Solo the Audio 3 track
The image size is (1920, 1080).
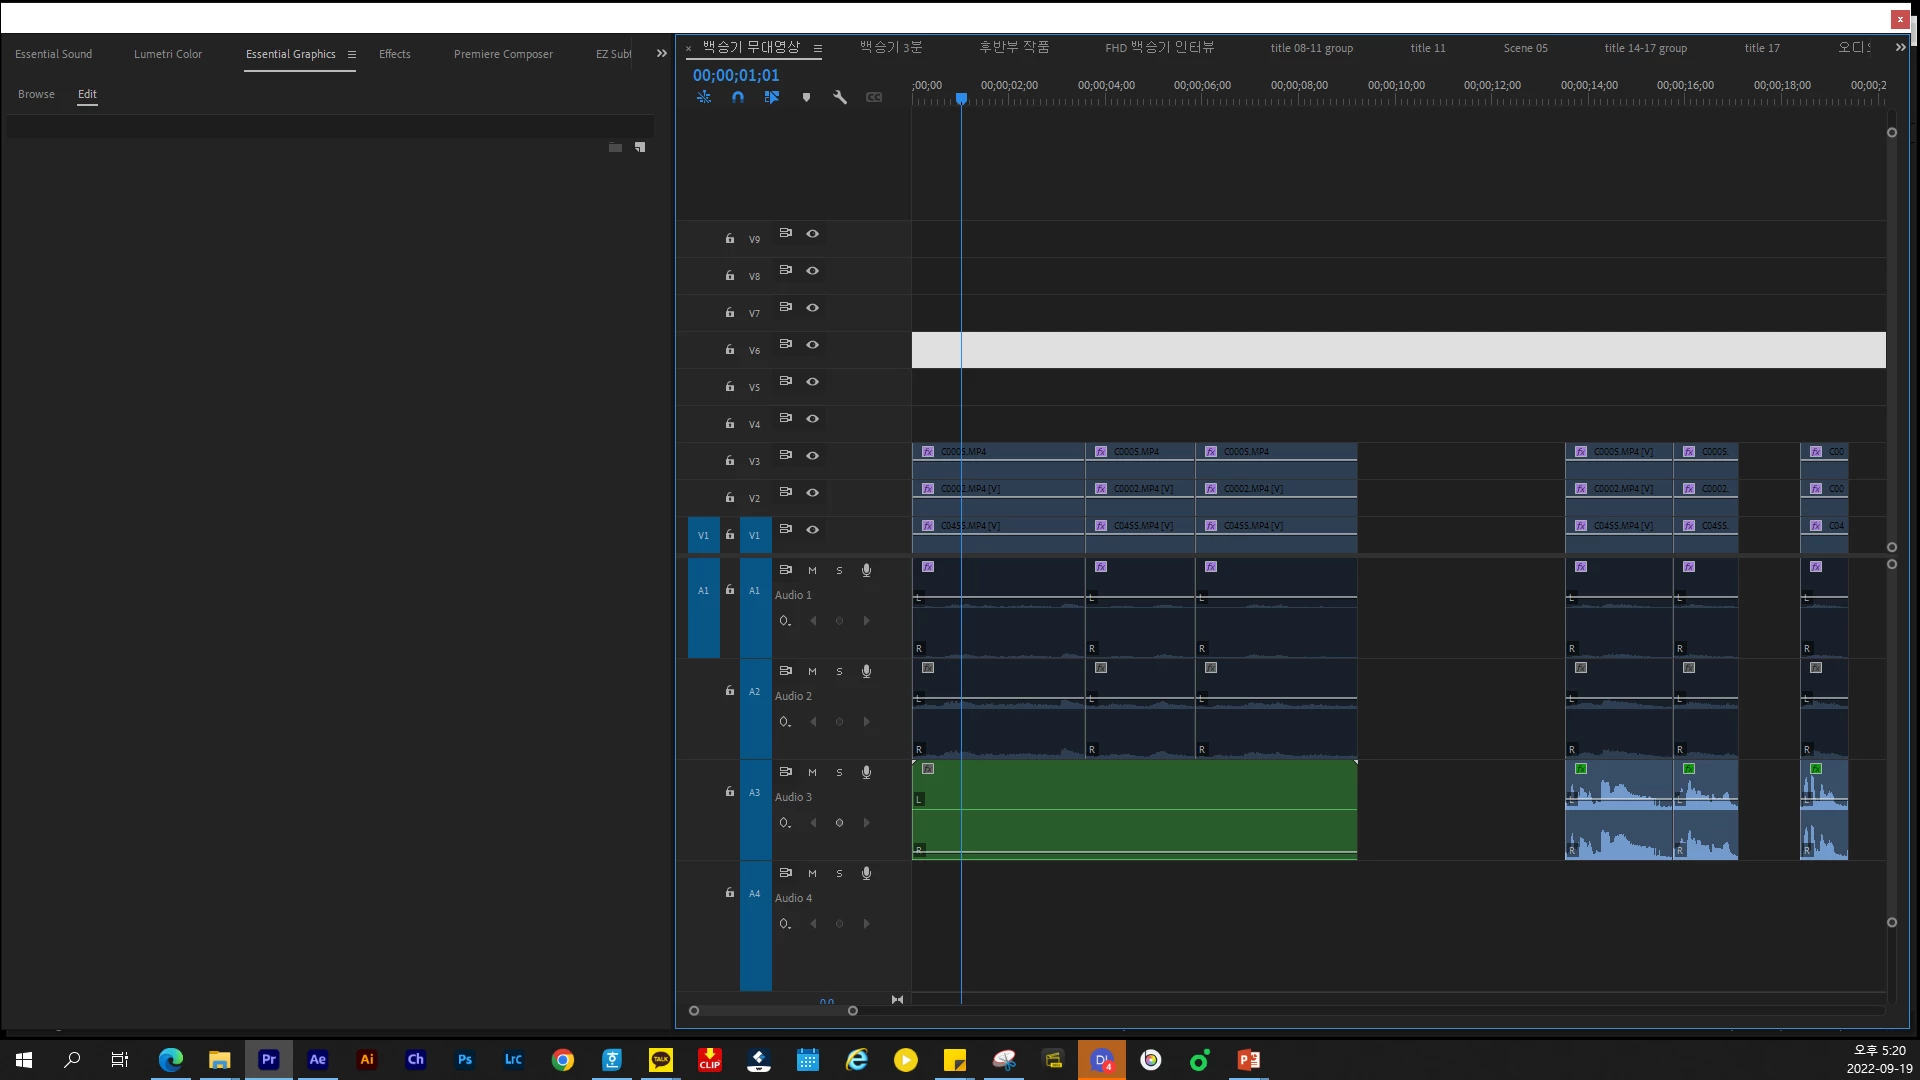pos(839,772)
